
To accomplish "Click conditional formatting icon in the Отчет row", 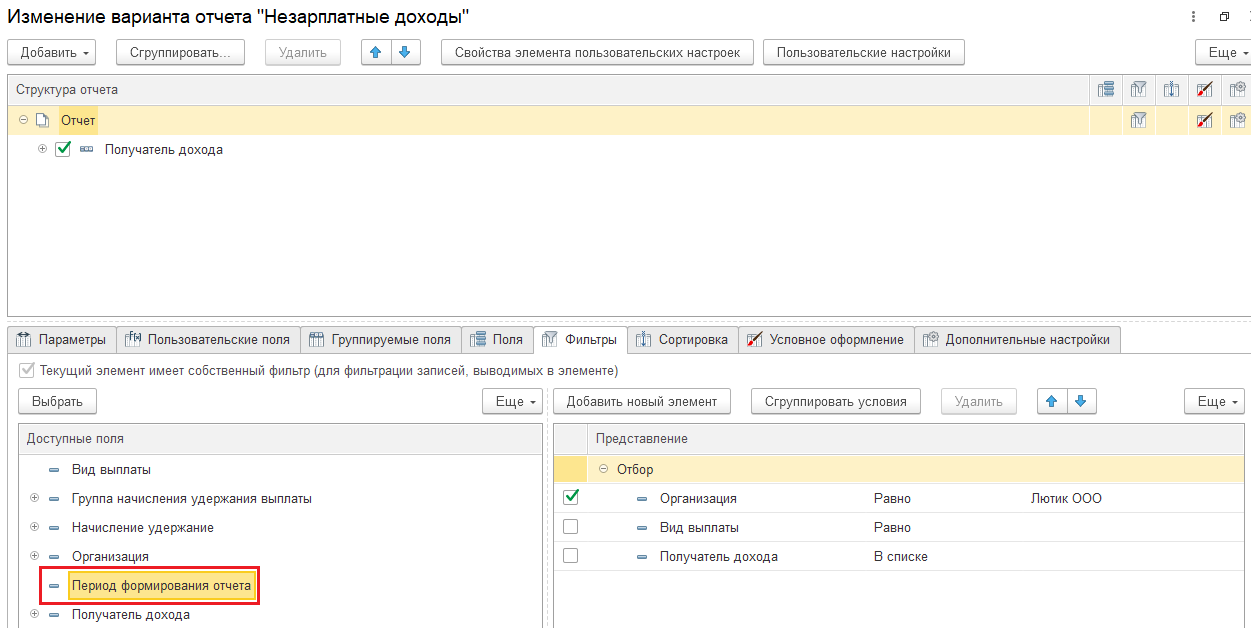I will point(1204,120).
